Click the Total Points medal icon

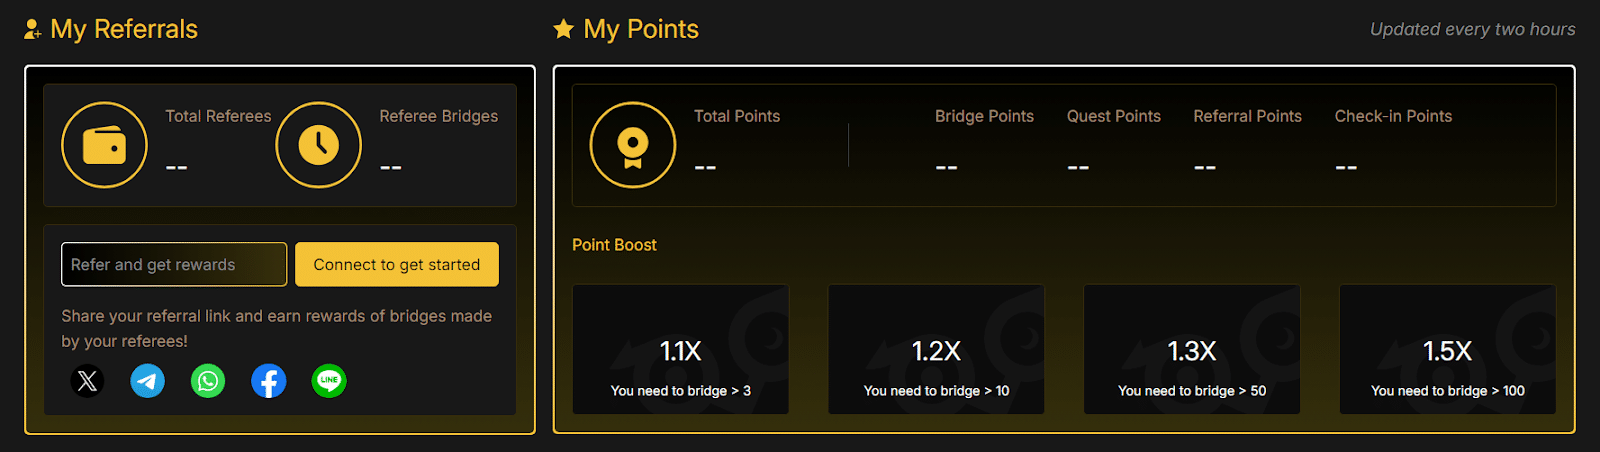click(633, 145)
